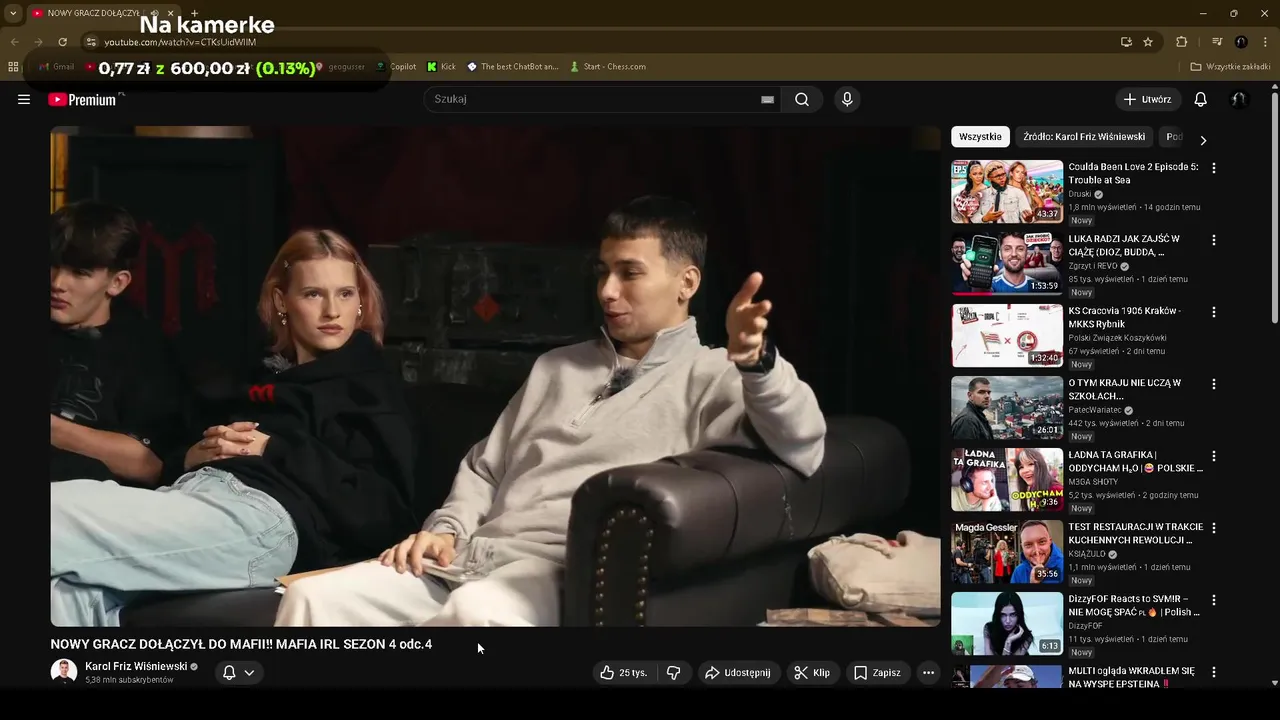Click the main video player
This screenshot has width=1280, height=720.
(495, 376)
